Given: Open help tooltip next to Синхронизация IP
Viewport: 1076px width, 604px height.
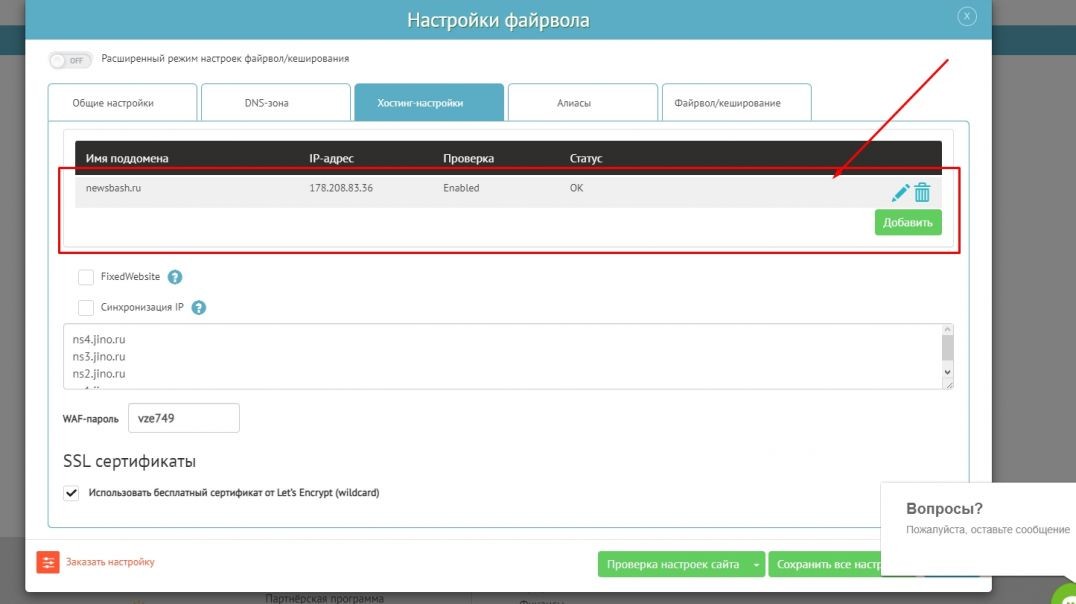Looking at the screenshot, I should [x=198, y=308].
